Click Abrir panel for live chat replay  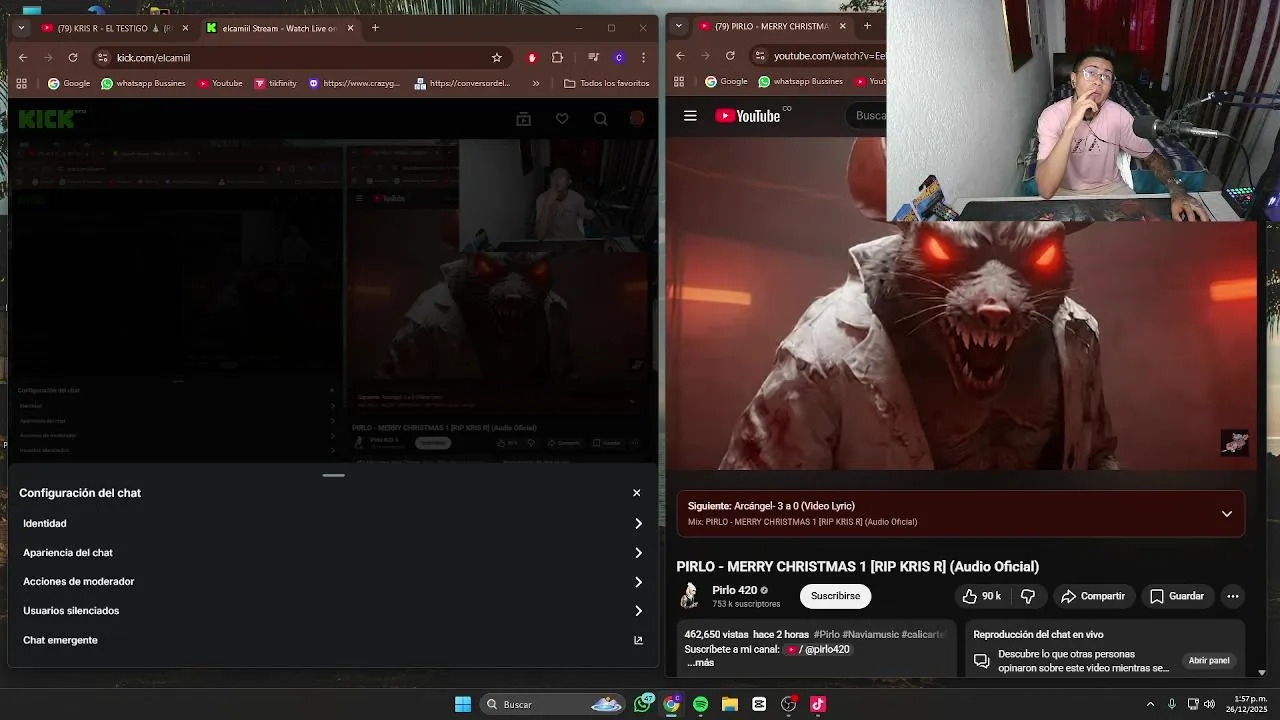click(1209, 661)
